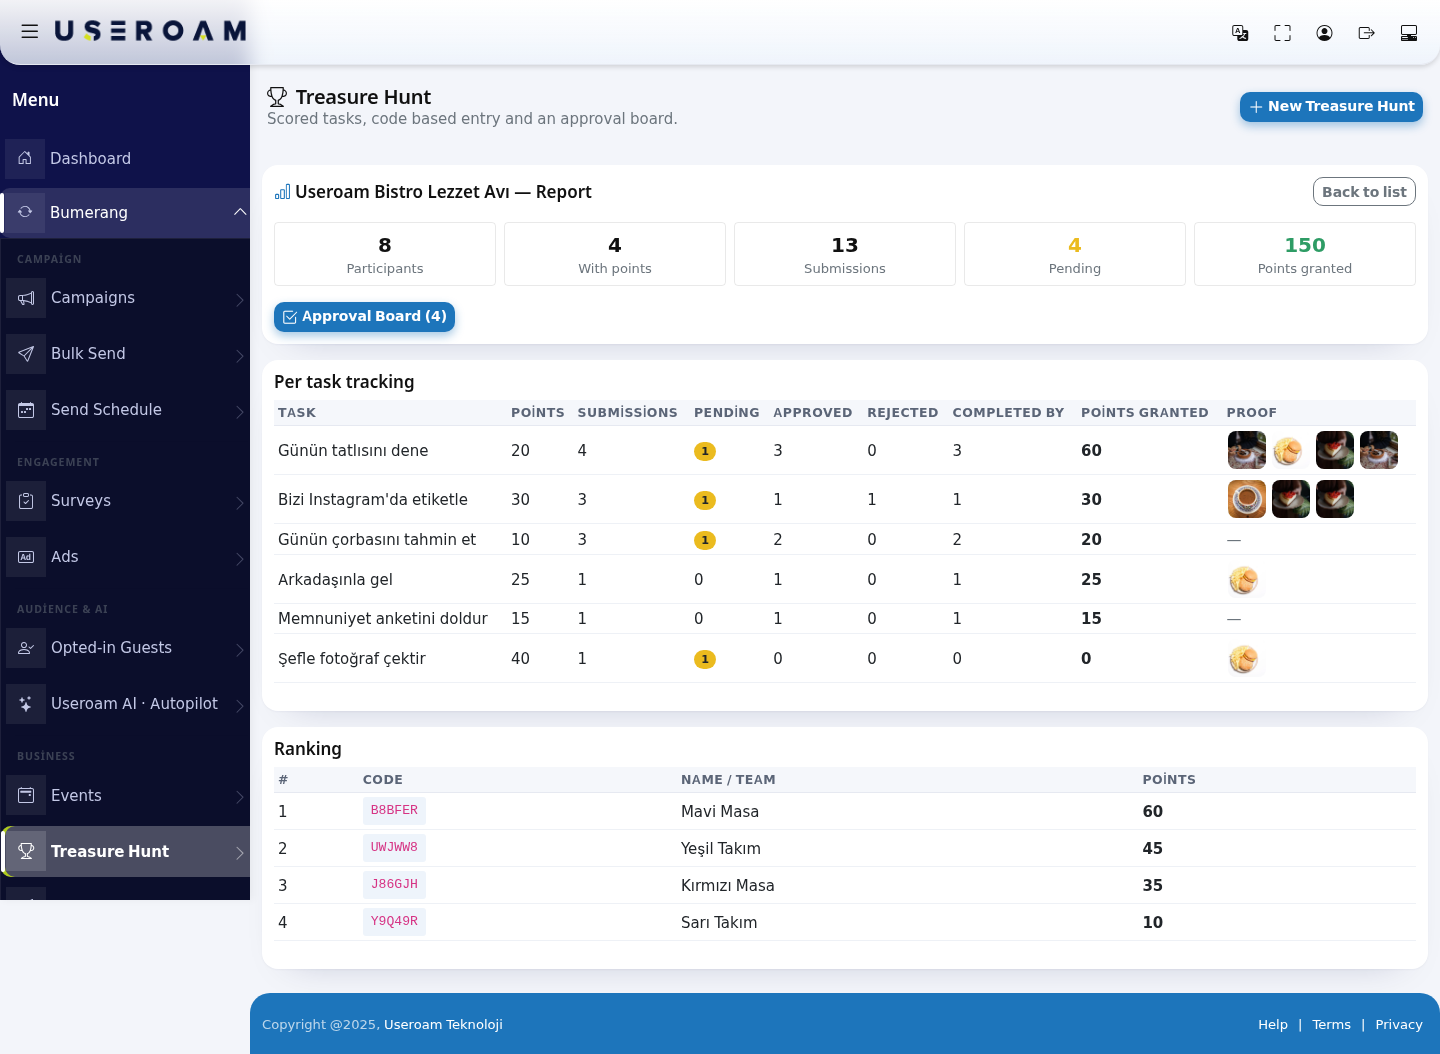Open the language translation icon
This screenshot has width=1440, height=1054.
pyautogui.click(x=1240, y=33)
